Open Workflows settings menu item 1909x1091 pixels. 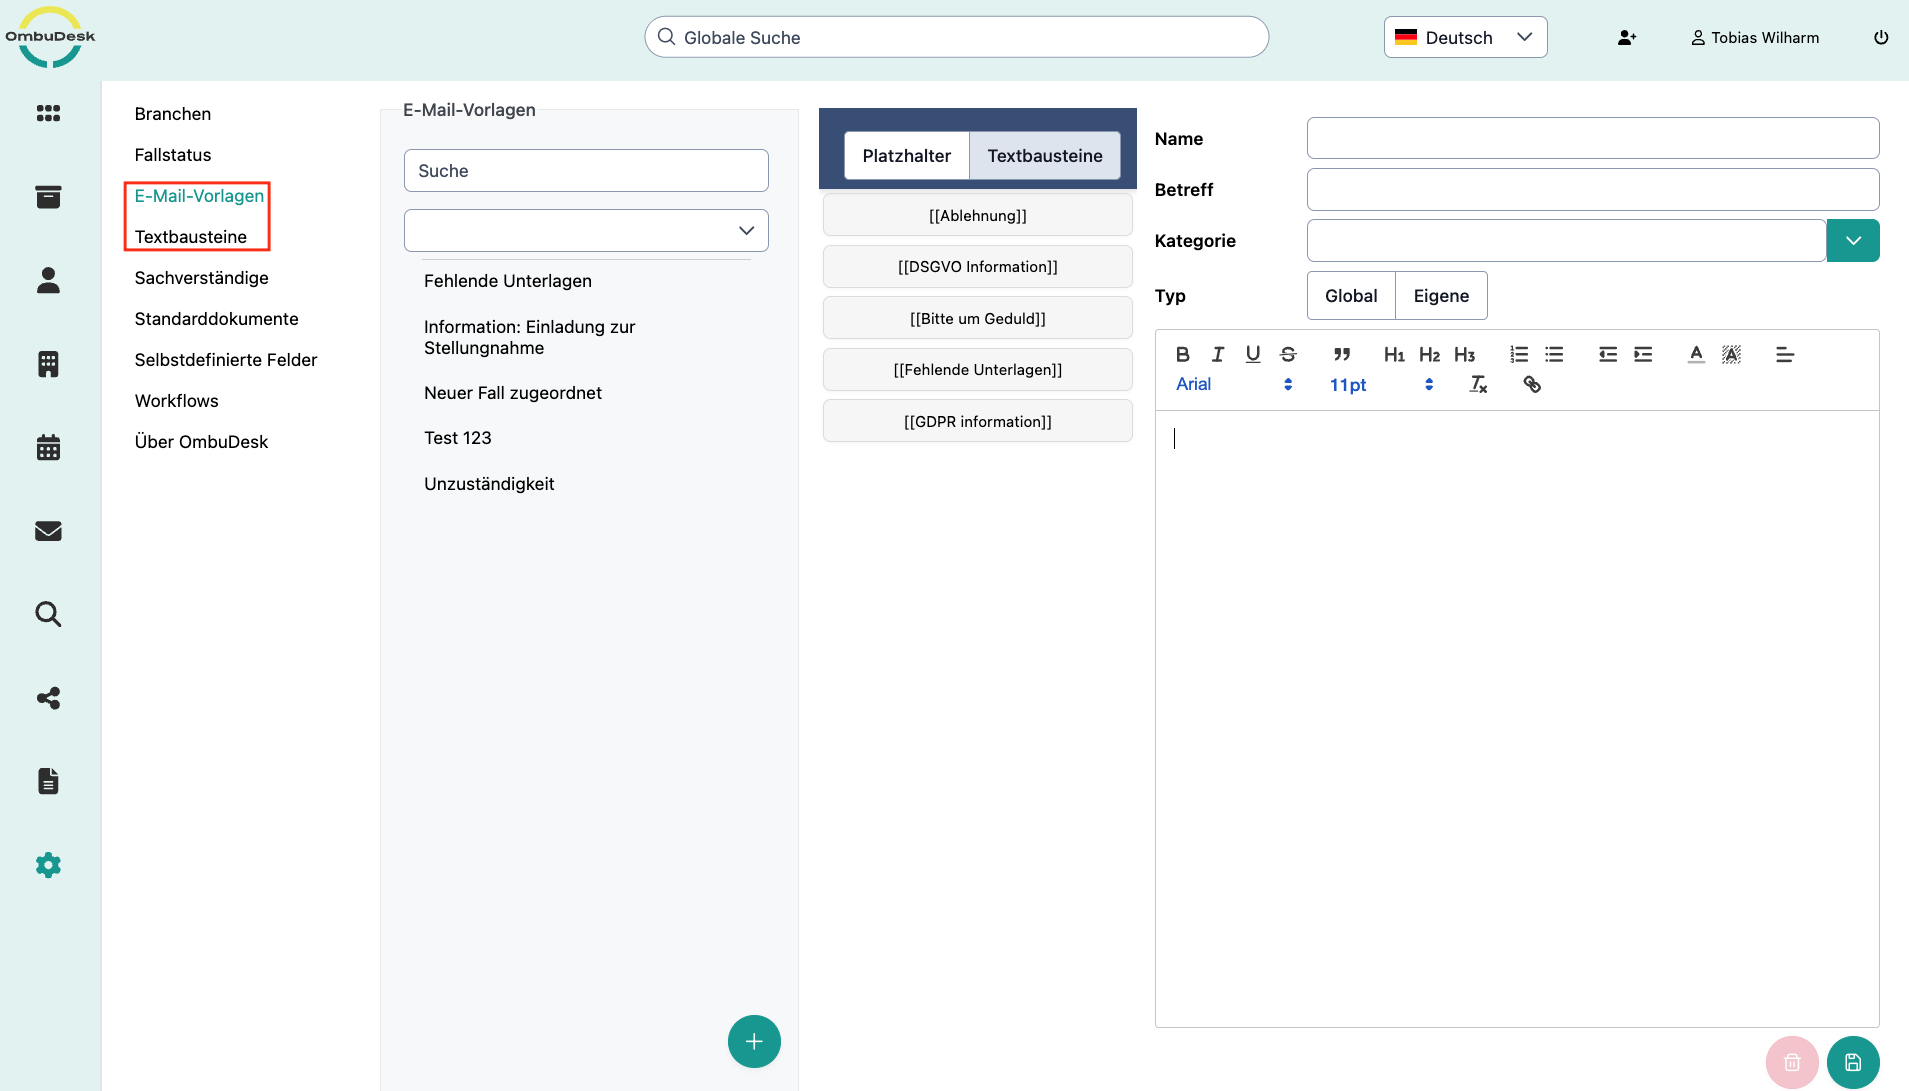(176, 400)
